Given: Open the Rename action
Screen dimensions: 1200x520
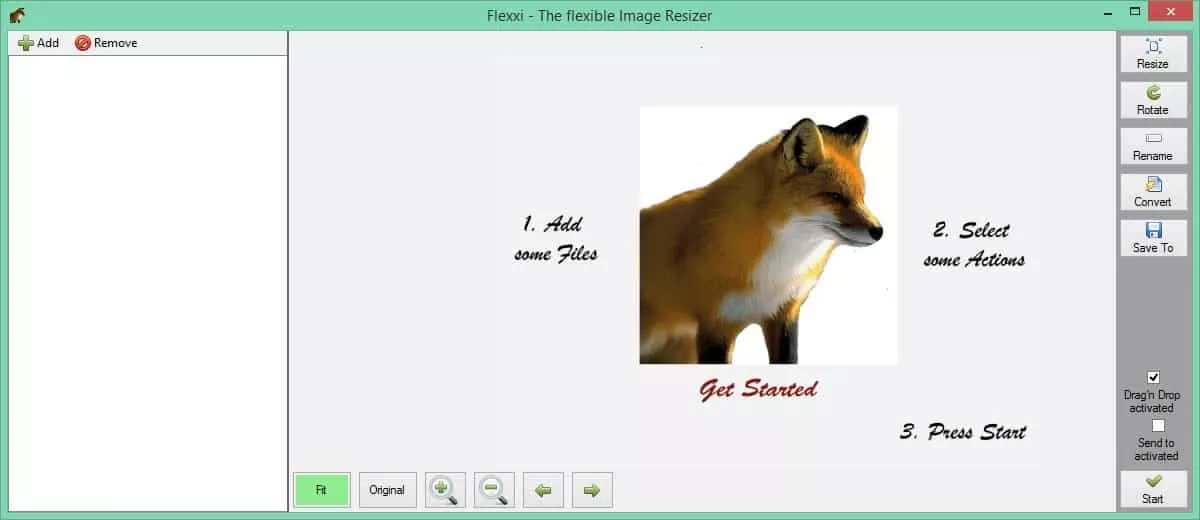Looking at the screenshot, I should tap(1153, 146).
